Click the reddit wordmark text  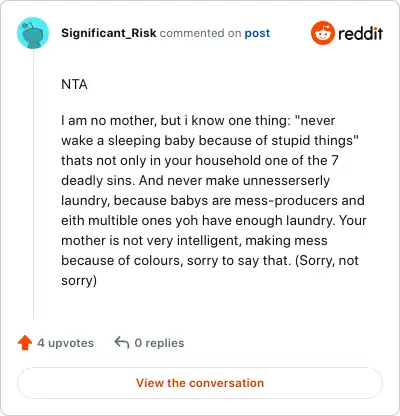(360, 33)
